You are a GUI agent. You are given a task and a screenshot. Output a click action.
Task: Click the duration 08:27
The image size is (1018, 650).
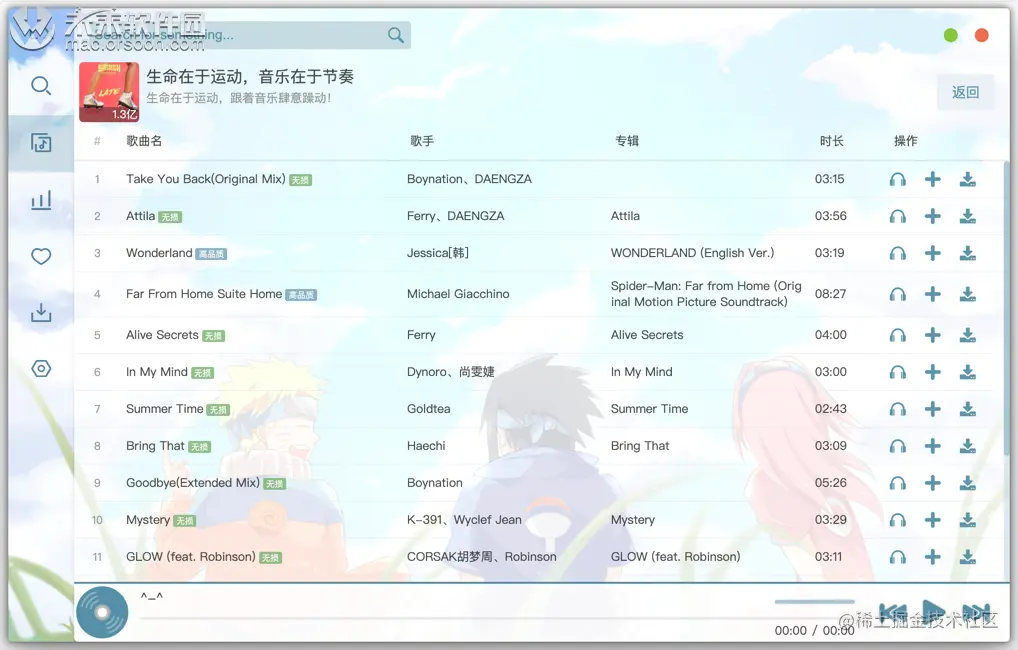830,294
